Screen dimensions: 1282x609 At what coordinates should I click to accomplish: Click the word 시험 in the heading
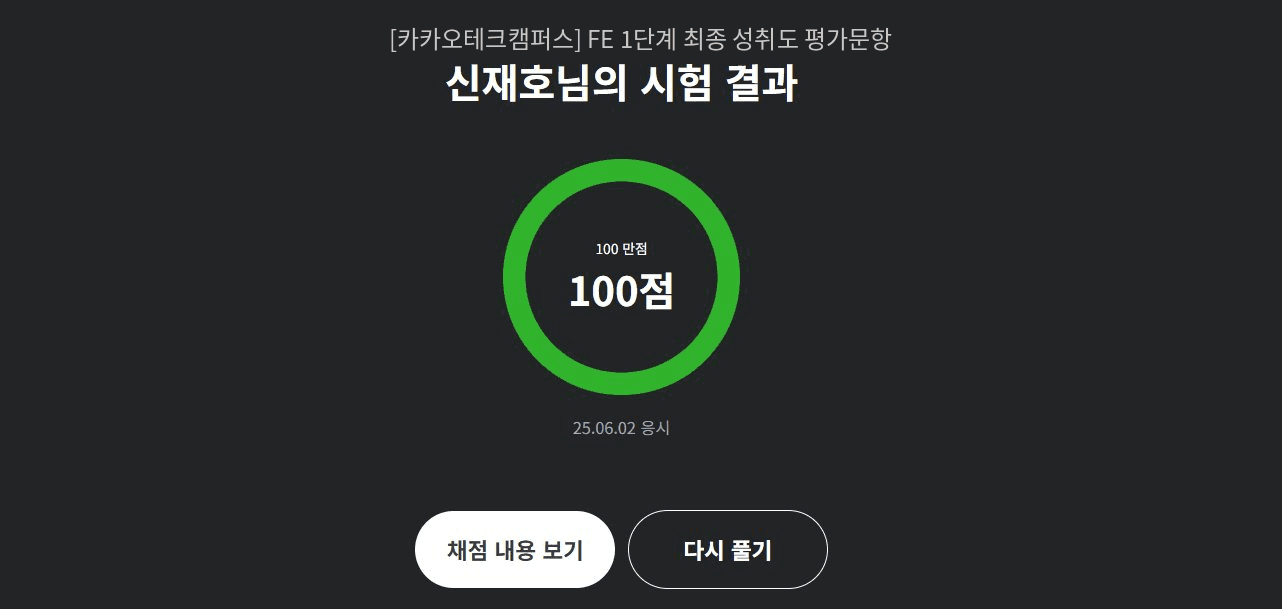[x=675, y=84]
